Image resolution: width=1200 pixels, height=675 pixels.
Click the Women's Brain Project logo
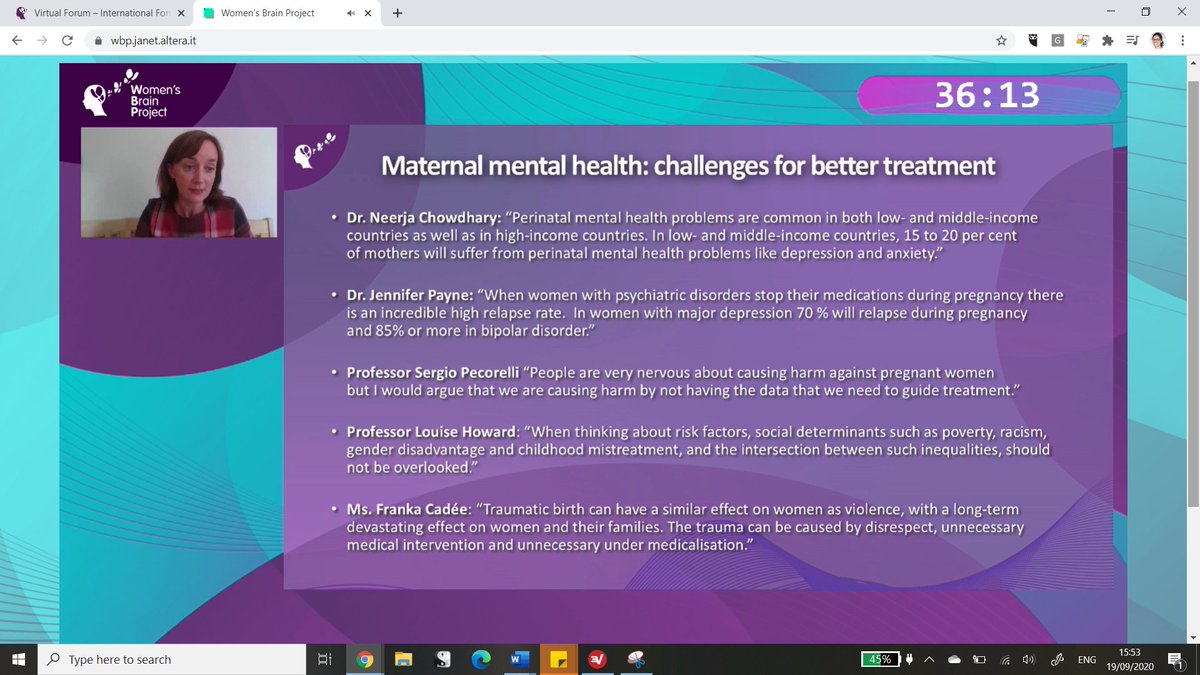[x=132, y=94]
